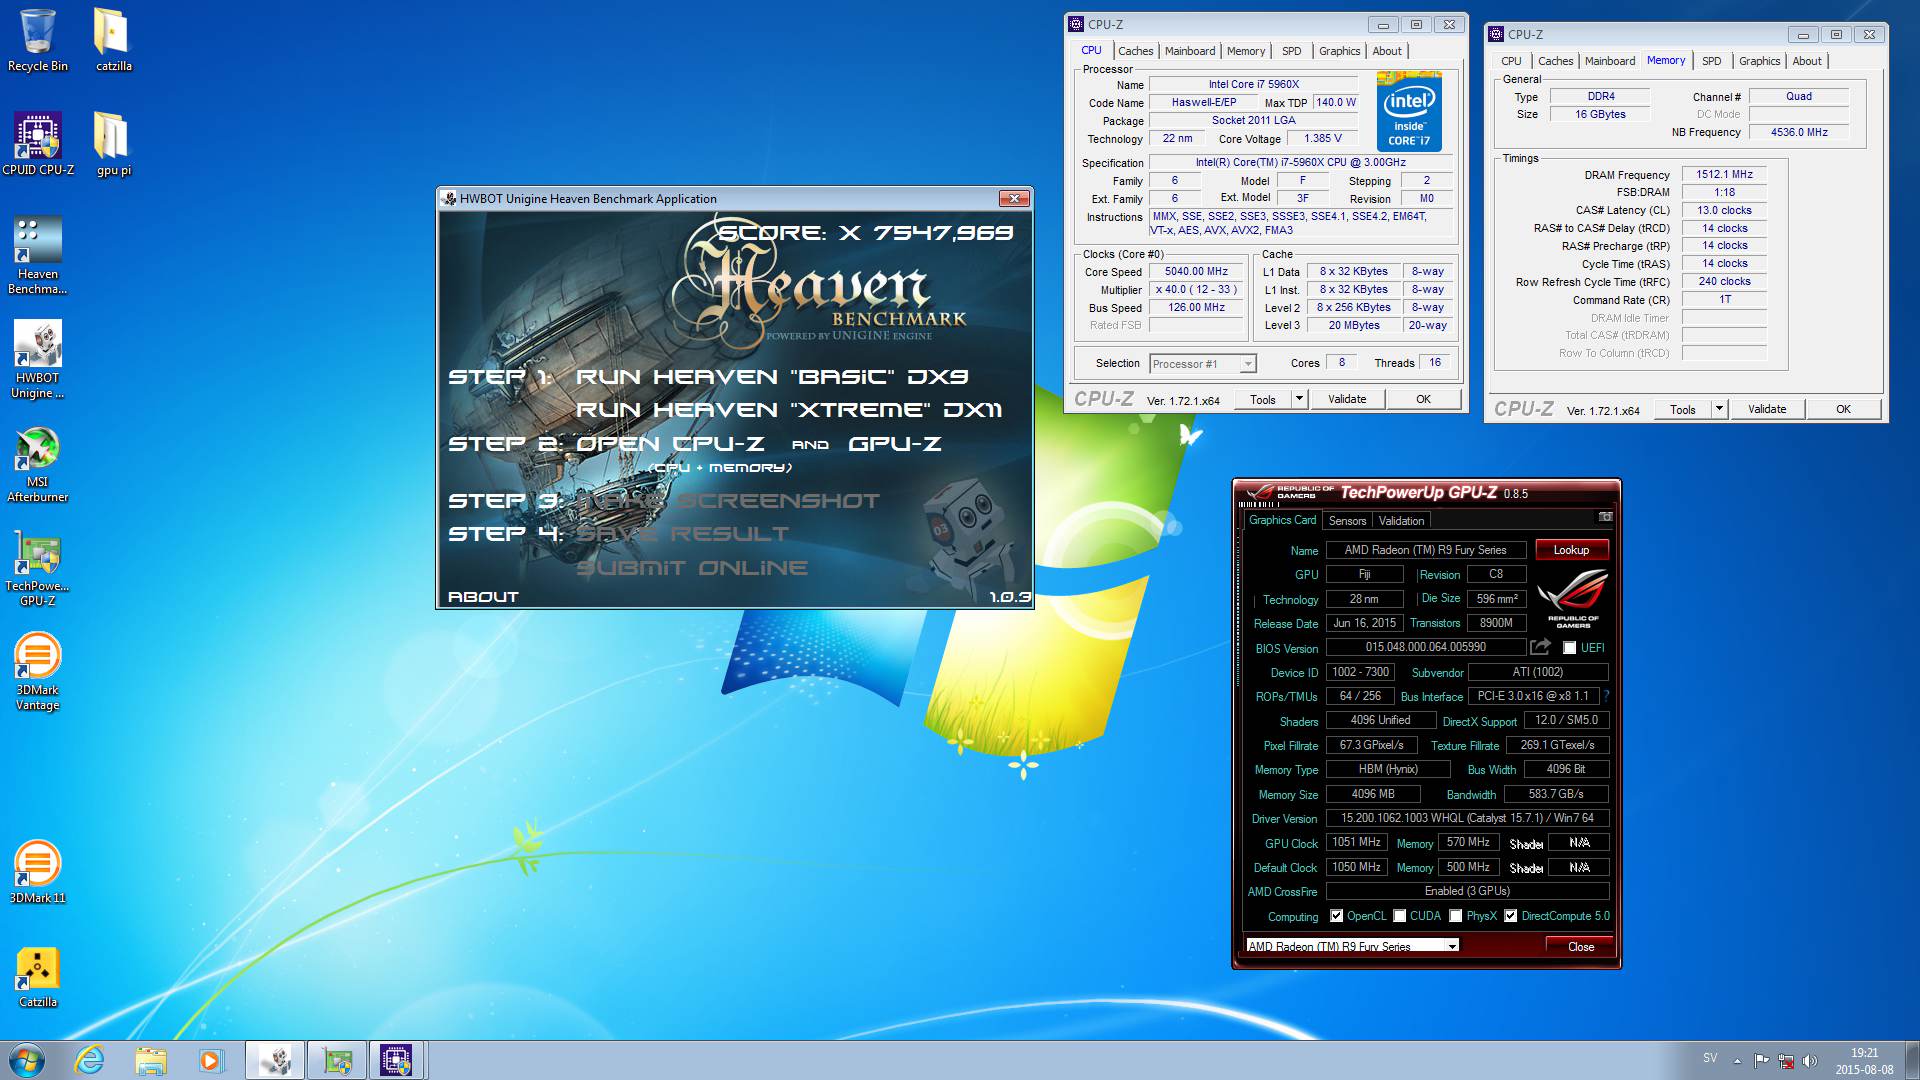Viewport: 1920px width, 1080px height.
Task: Open GPU selection dropdown in GPU-Z
Action: tap(1353, 945)
